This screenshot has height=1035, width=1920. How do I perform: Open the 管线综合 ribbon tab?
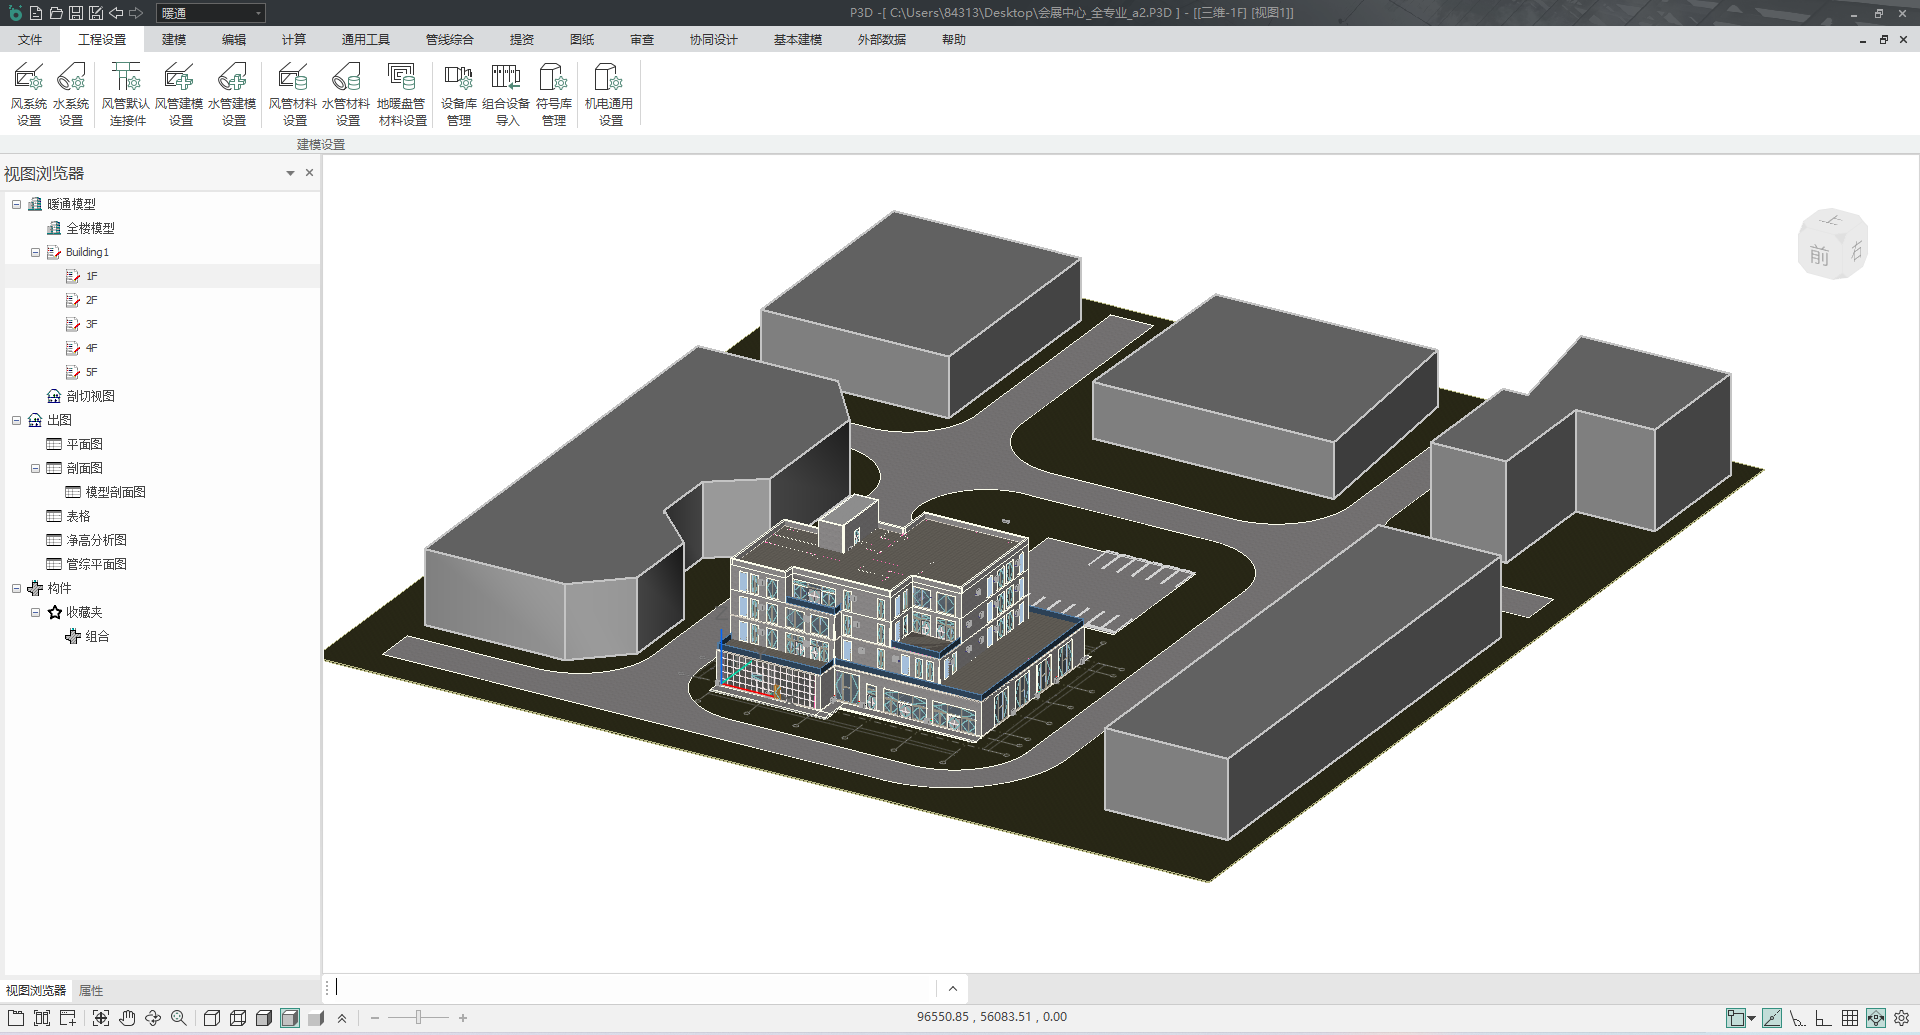coord(449,40)
